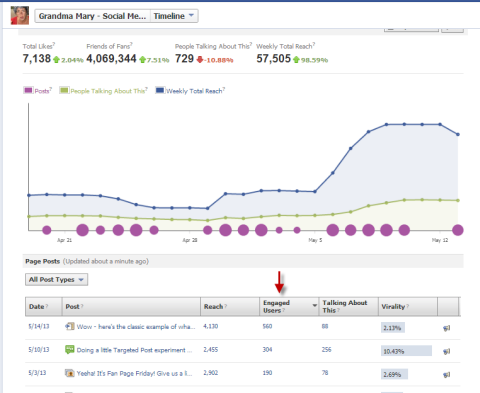Sort by the Talking About This column
This screenshot has width=480, height=393.
coord(348,307)
